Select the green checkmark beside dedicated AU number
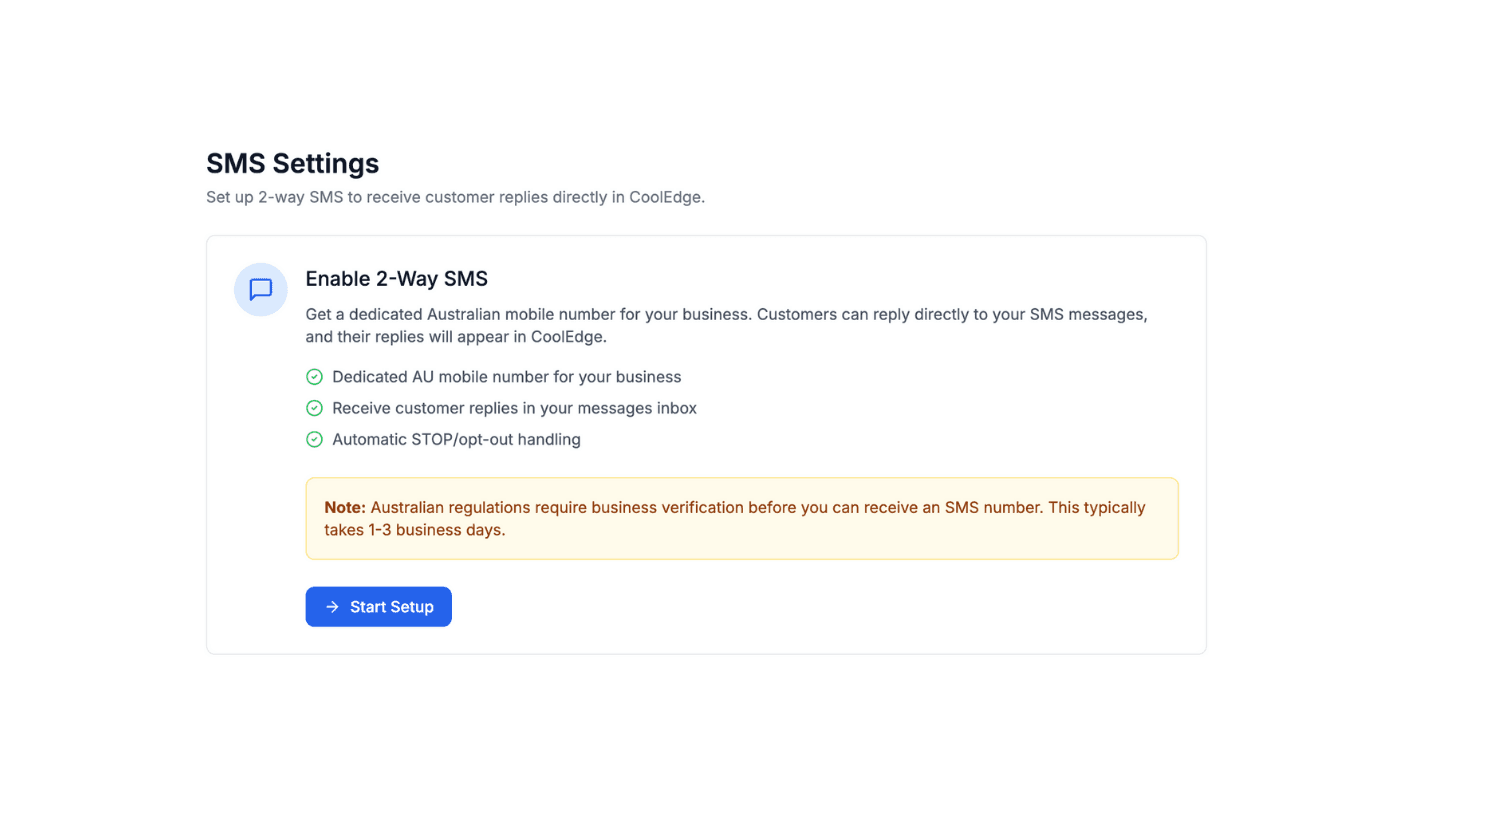 (x=314, y=377)
